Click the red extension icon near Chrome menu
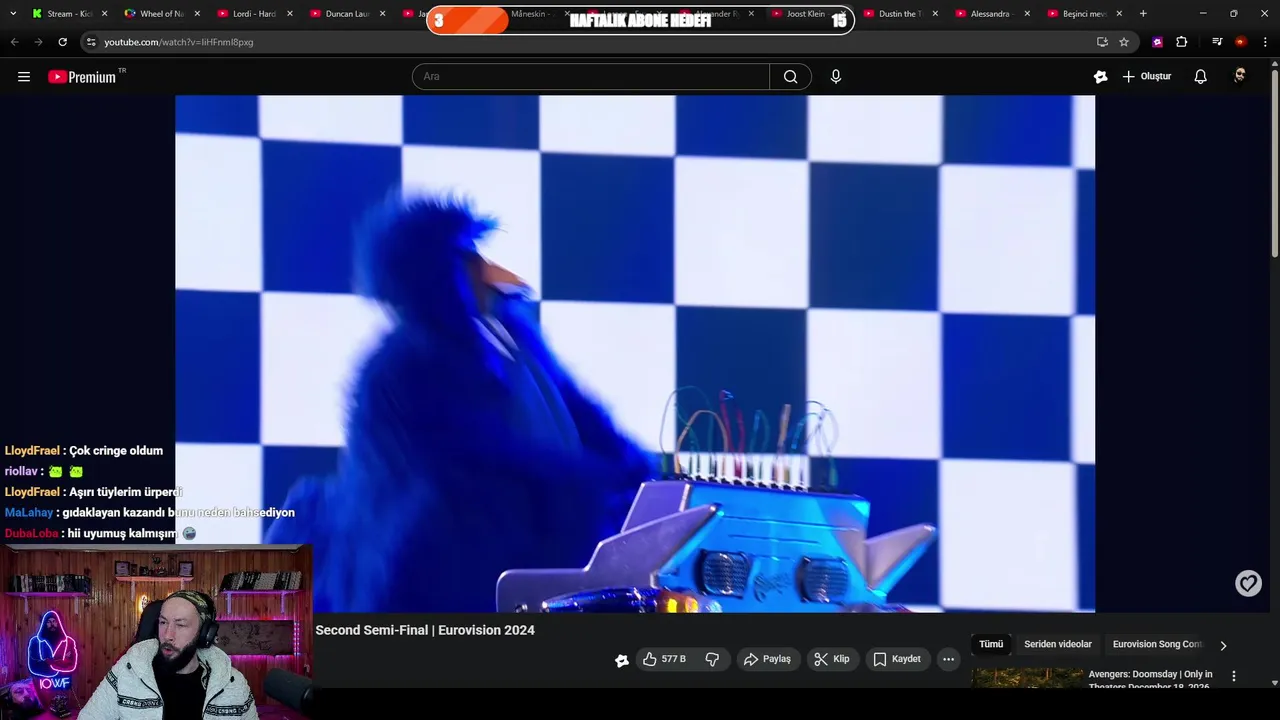 (x=1241, y=42)
